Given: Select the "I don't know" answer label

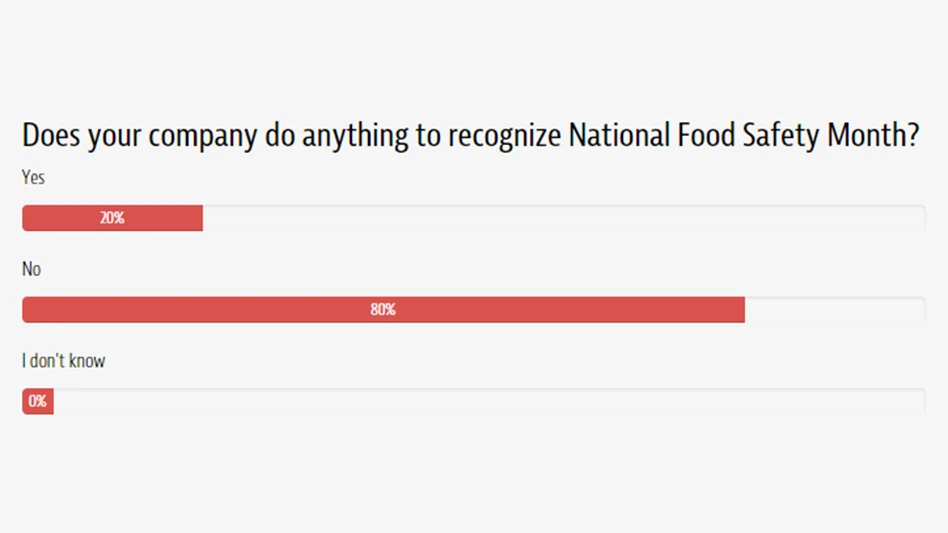Looking at the screenshot, I should (x=64, y=361).
